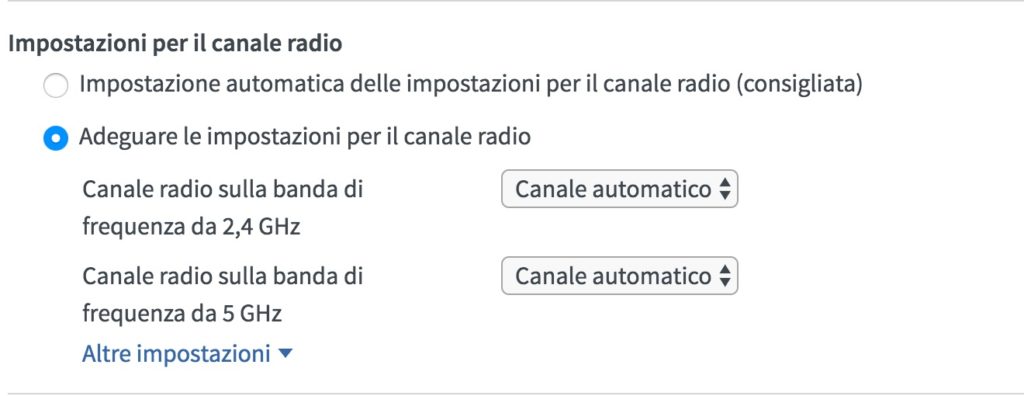Click the up-down arrows icon on the 5 GHz selector
The width and height of the screenshot is (1024, 396).
click(x=724, y=276)
